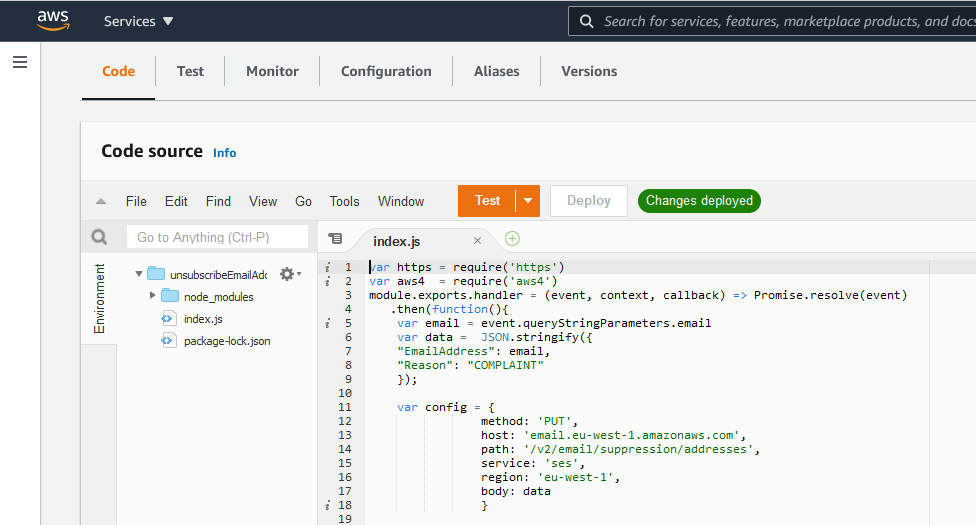
Task: Open a new tab with plus icon
Action: tap(512, 239)
